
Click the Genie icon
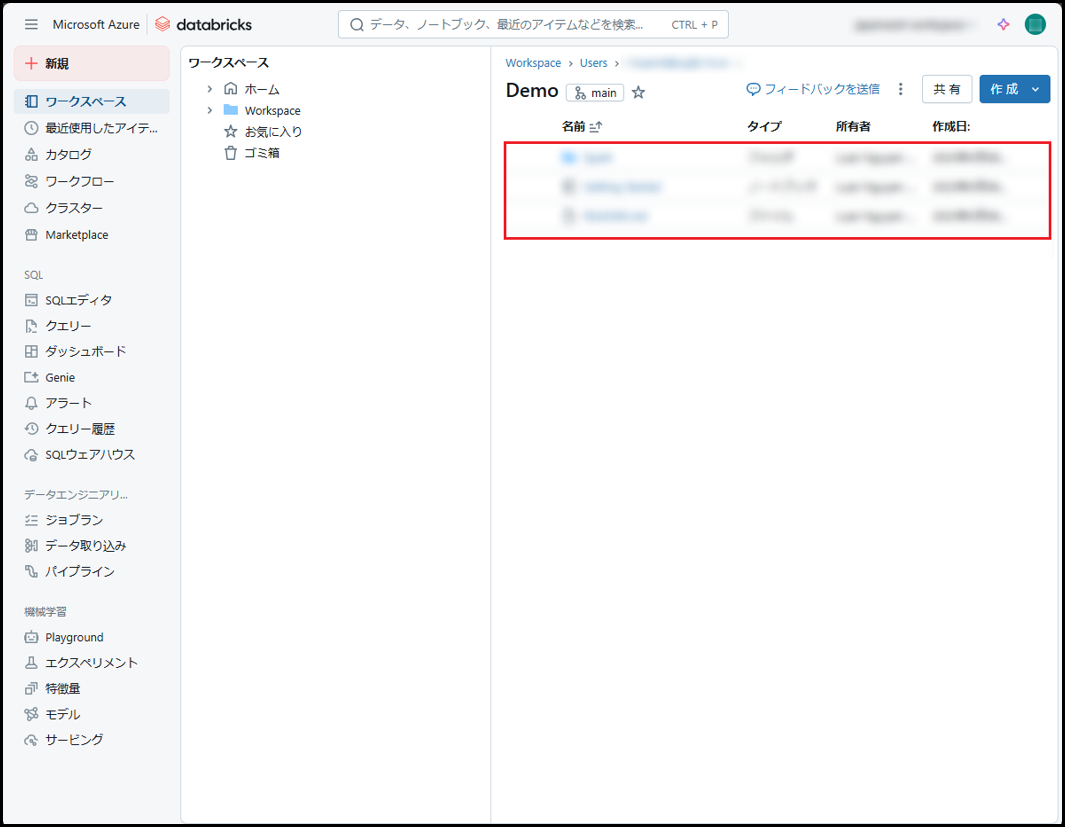point(31,377)
